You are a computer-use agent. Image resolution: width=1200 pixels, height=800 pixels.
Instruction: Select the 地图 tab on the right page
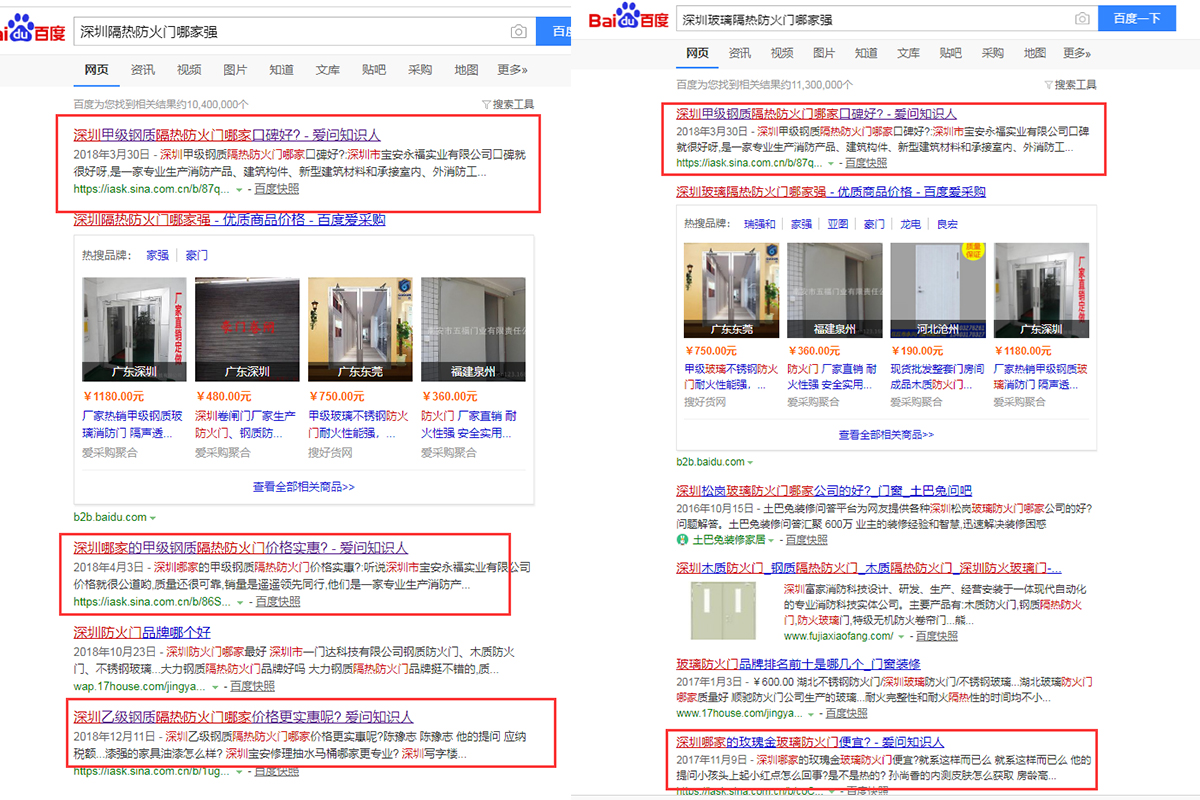(1035, 53)
